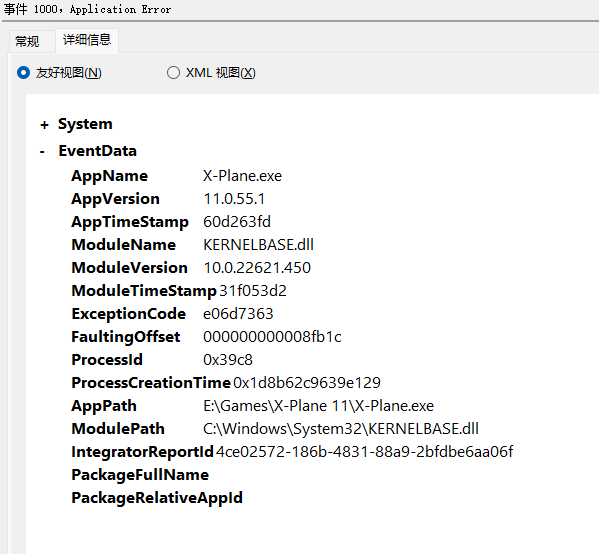Image resolution: width=599 pixels, height=554 pixels.
Task: Select 友好视图(N) radio button
Action: pos(59,73)
